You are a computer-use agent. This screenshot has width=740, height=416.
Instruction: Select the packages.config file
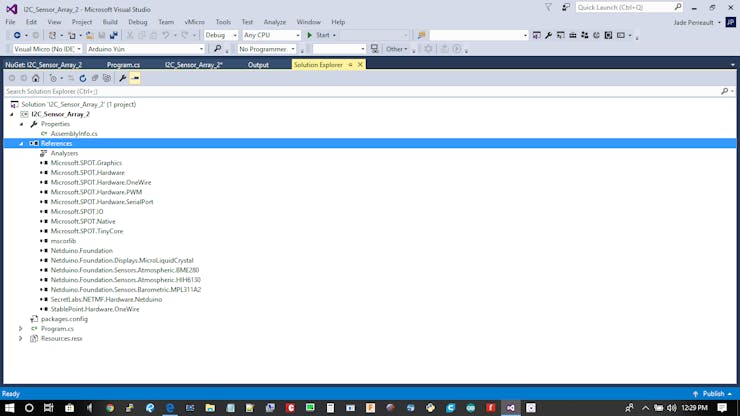64,319
